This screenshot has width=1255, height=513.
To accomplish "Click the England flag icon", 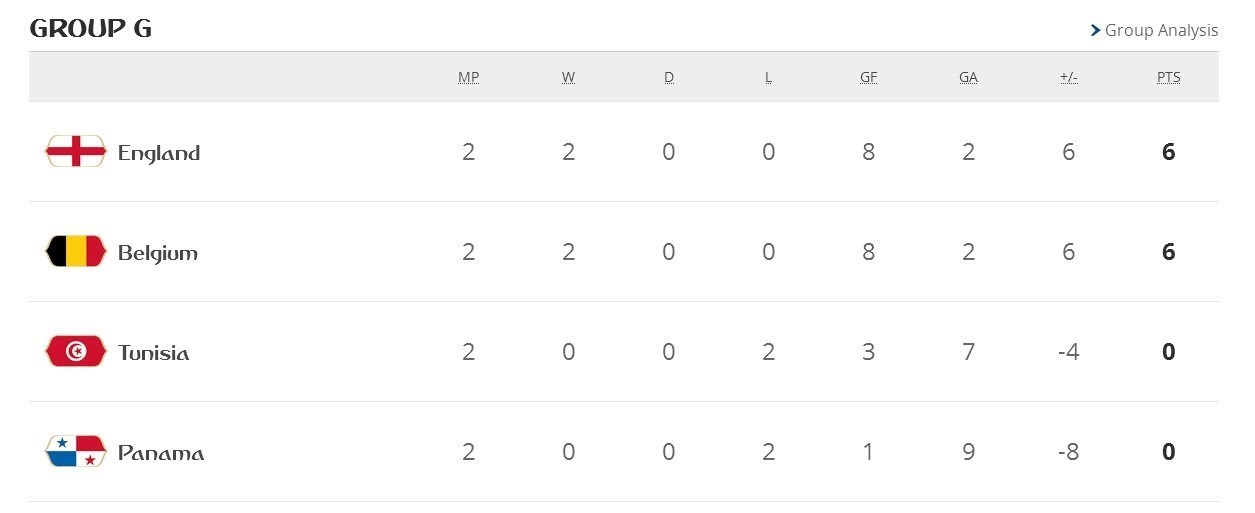I will (75, 152).
